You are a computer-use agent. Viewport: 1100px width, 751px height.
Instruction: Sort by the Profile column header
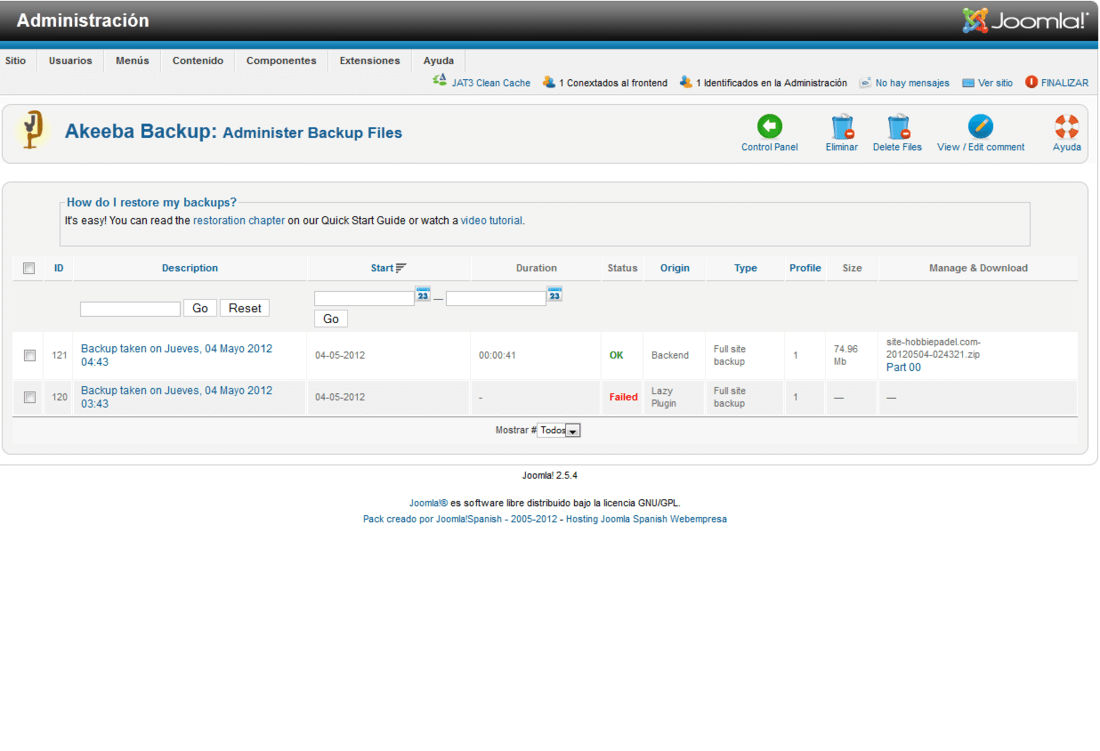(x=805, y=268)
